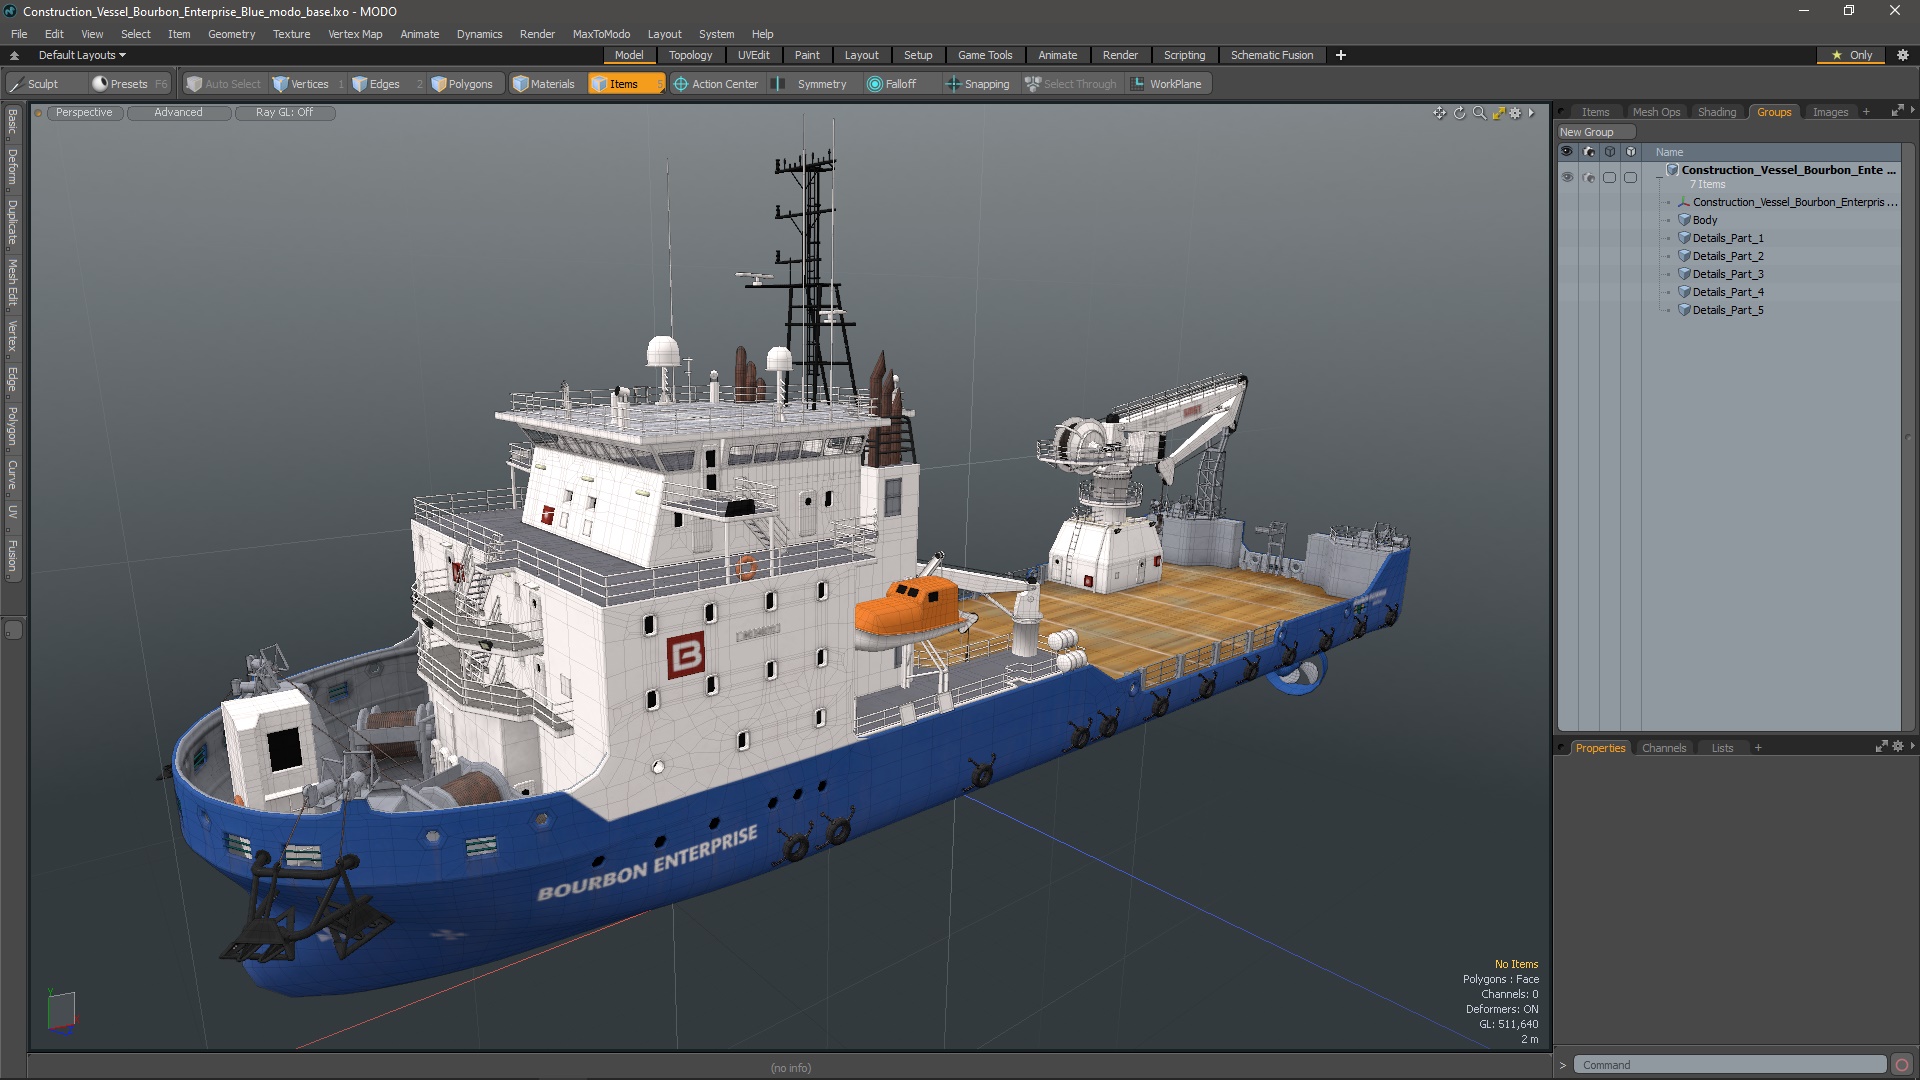Activate the Edges selection mode
Screen dimensions: 1920x1080
pyautogui.click(x=376, y=84)
